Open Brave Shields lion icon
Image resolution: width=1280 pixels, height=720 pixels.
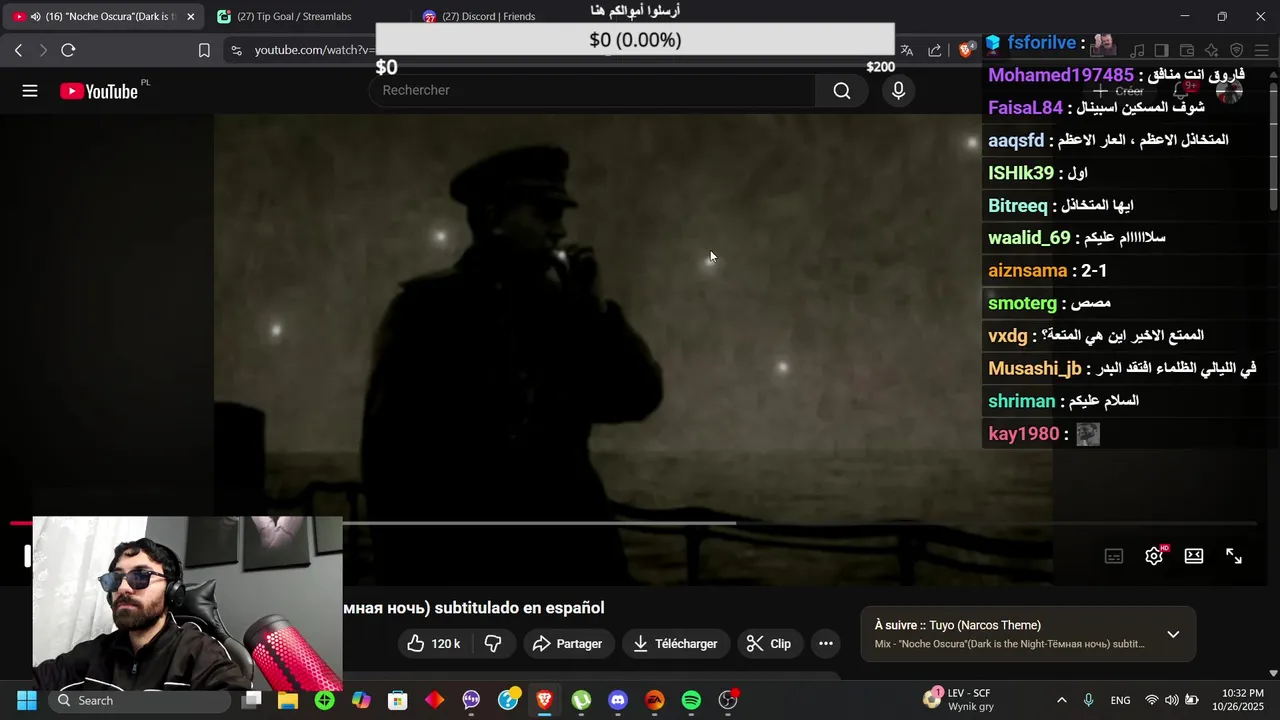point(966,50)
